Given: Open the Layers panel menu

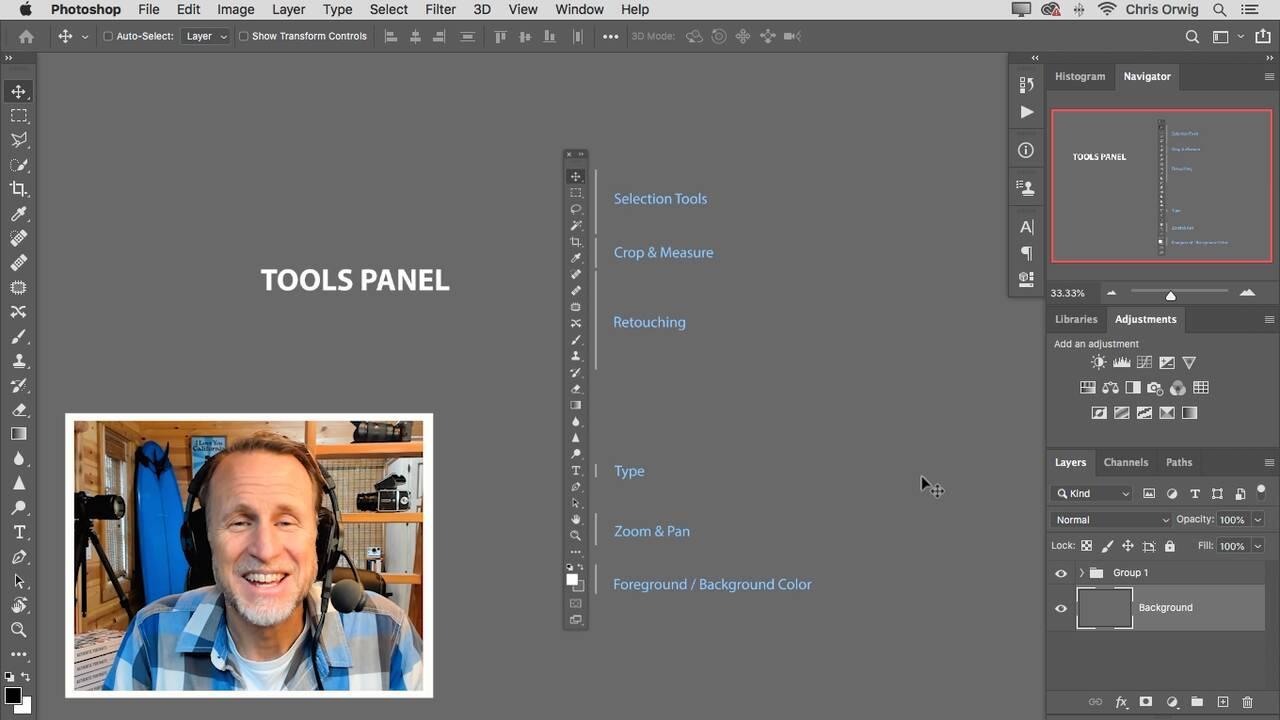Looking at the screenshot, I should [1269, 463].
